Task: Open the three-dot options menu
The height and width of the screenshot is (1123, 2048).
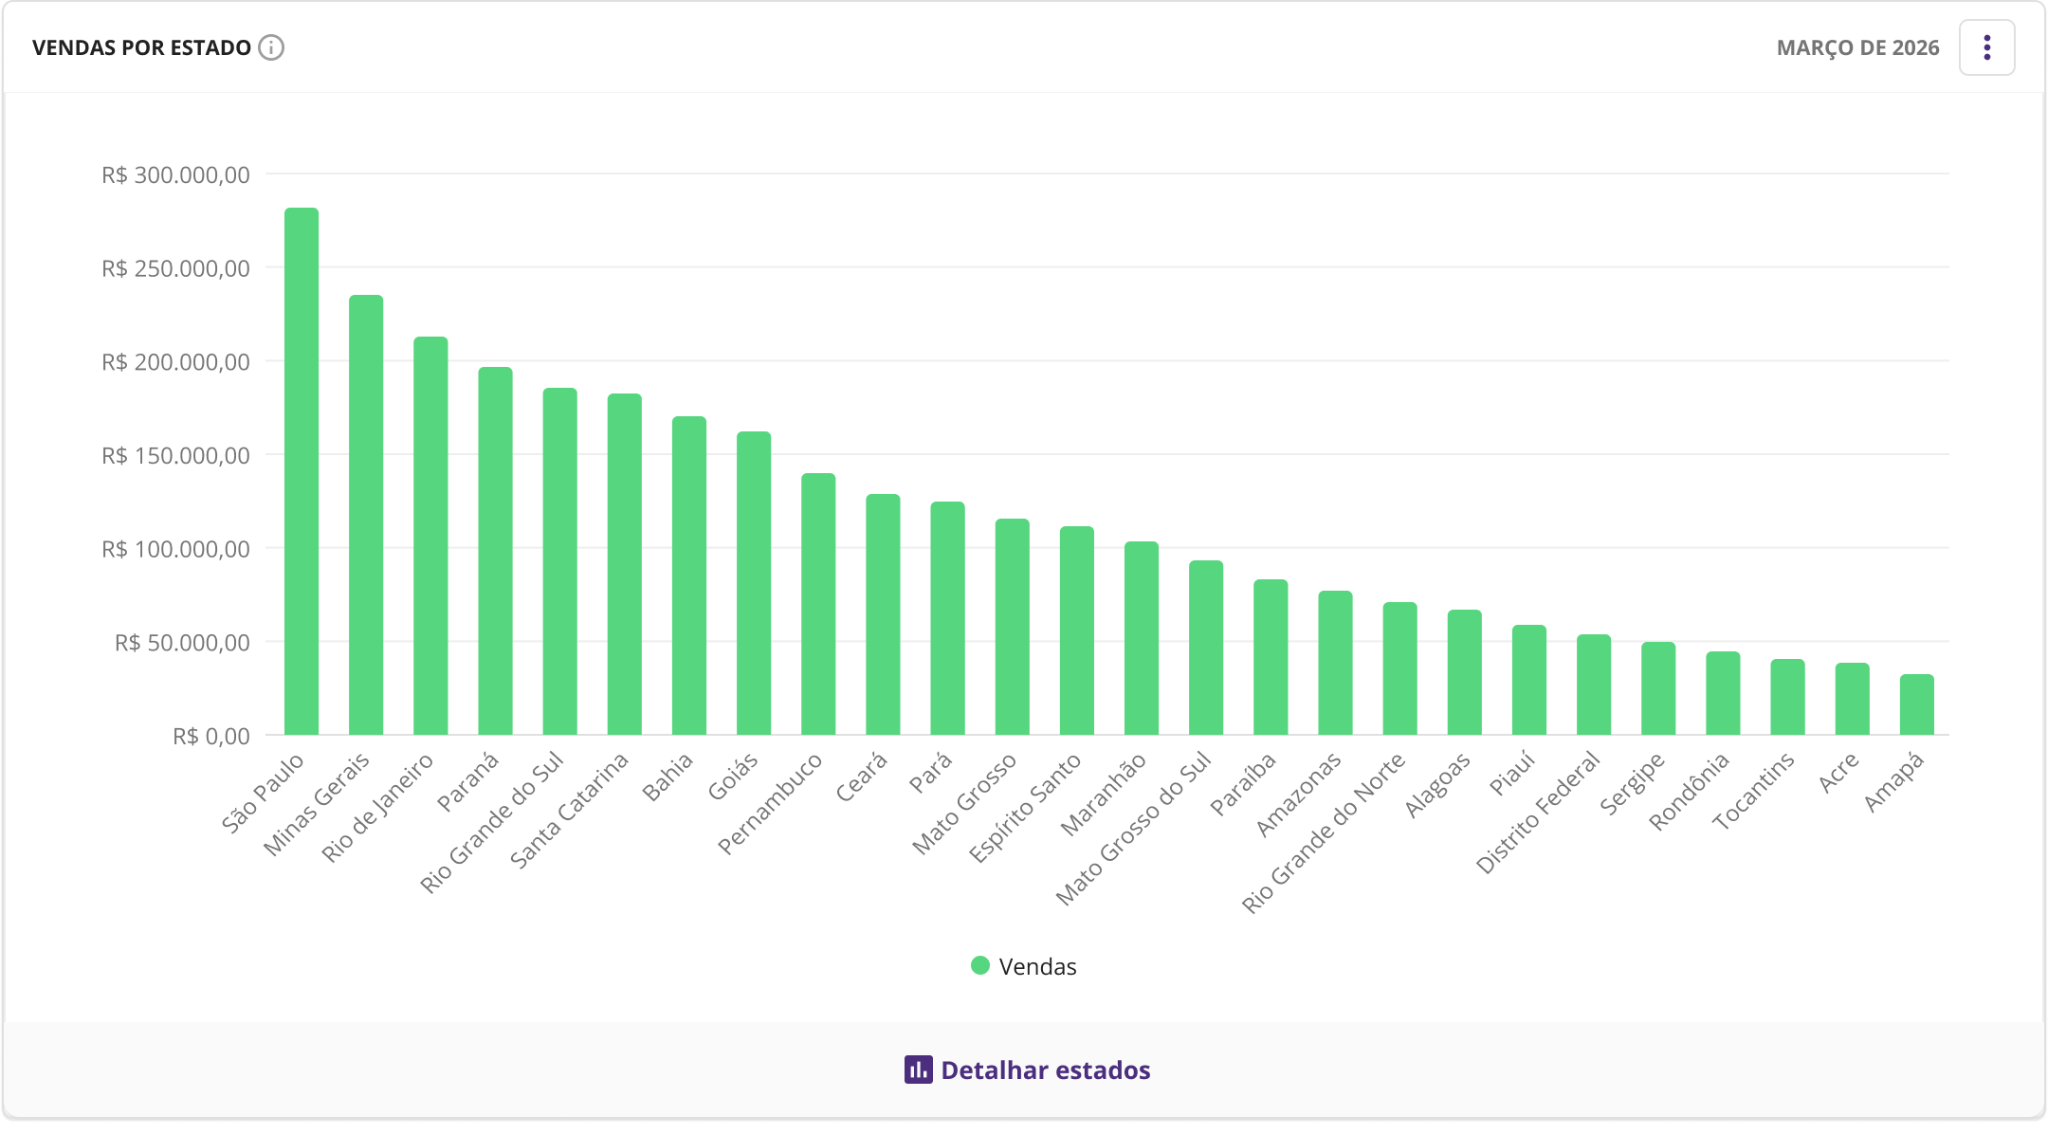Action: [x=1986, y=48]
